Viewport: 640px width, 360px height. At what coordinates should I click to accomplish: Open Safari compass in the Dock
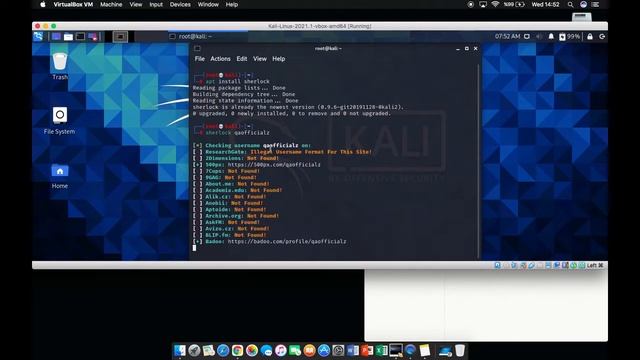point(223,350)
